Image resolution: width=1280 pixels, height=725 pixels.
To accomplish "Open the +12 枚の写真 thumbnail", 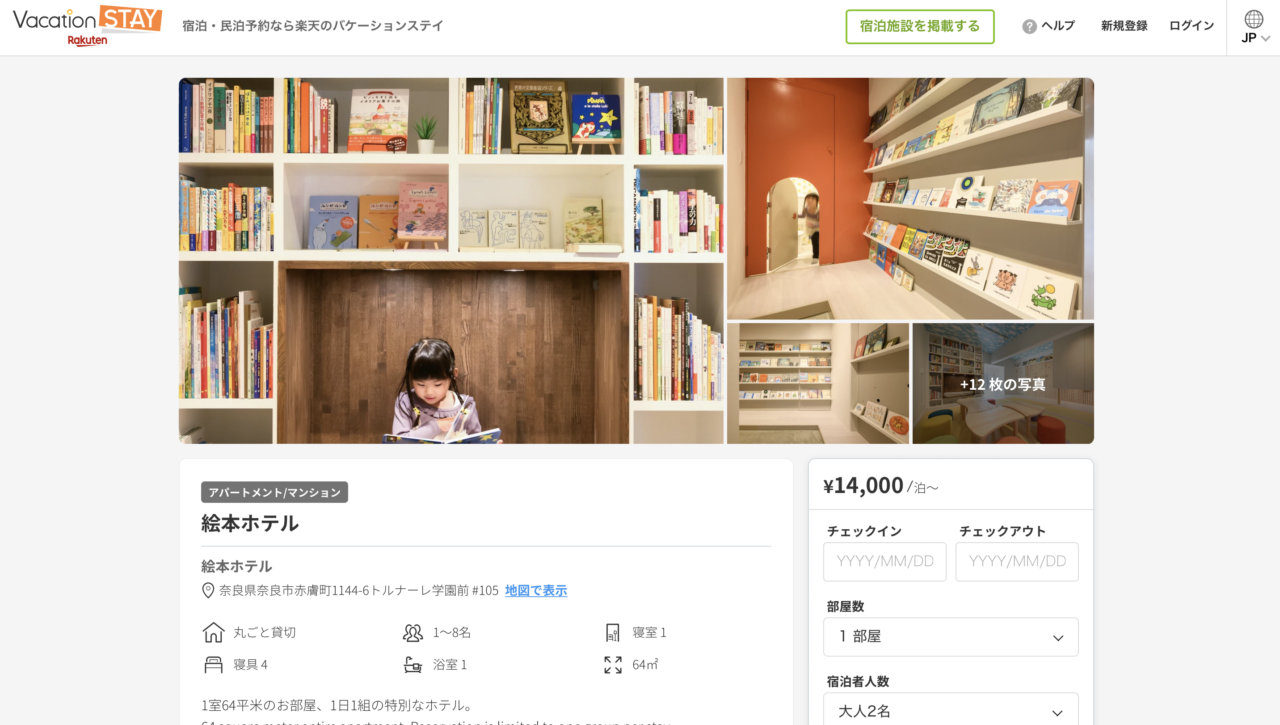I will pos(1003,384).
